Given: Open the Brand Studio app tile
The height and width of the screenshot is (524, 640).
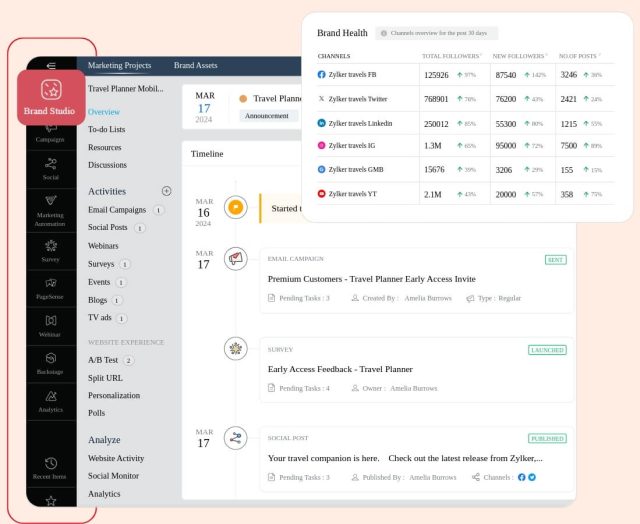Looking at the screenshot, I should coord(51,96).
